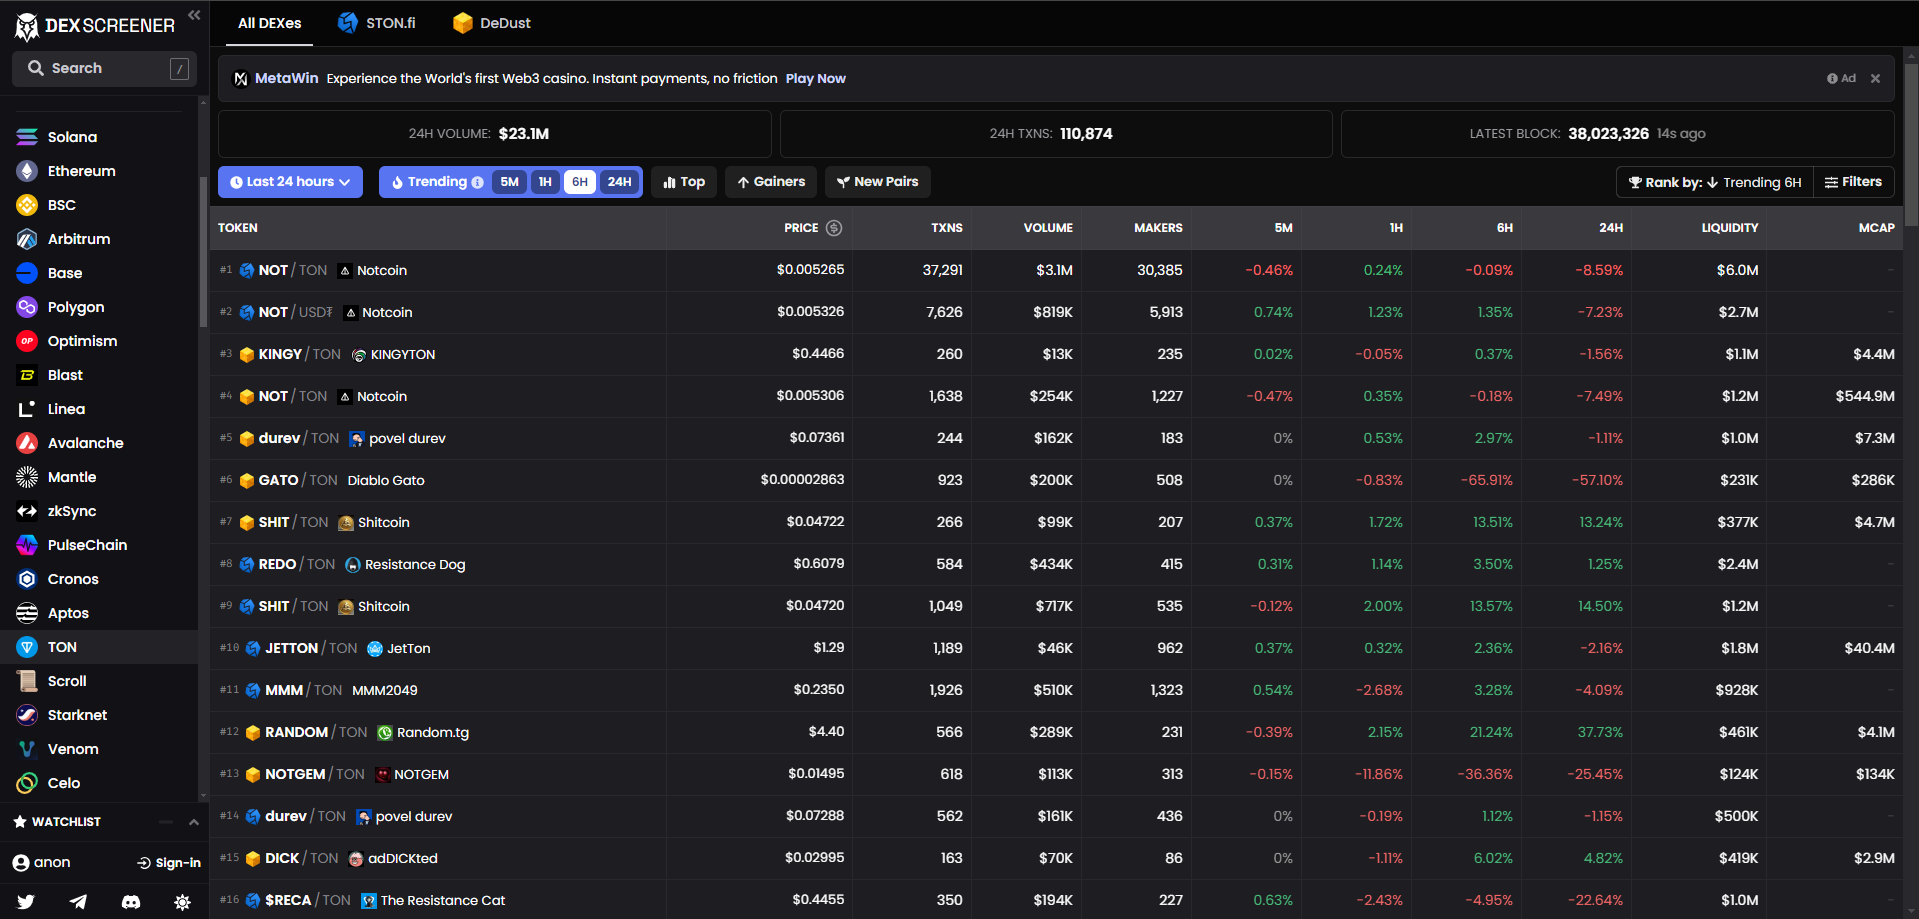1919x919 pixels.
Task: Click the Sign-in link
Action: click(x=169, y=863)
